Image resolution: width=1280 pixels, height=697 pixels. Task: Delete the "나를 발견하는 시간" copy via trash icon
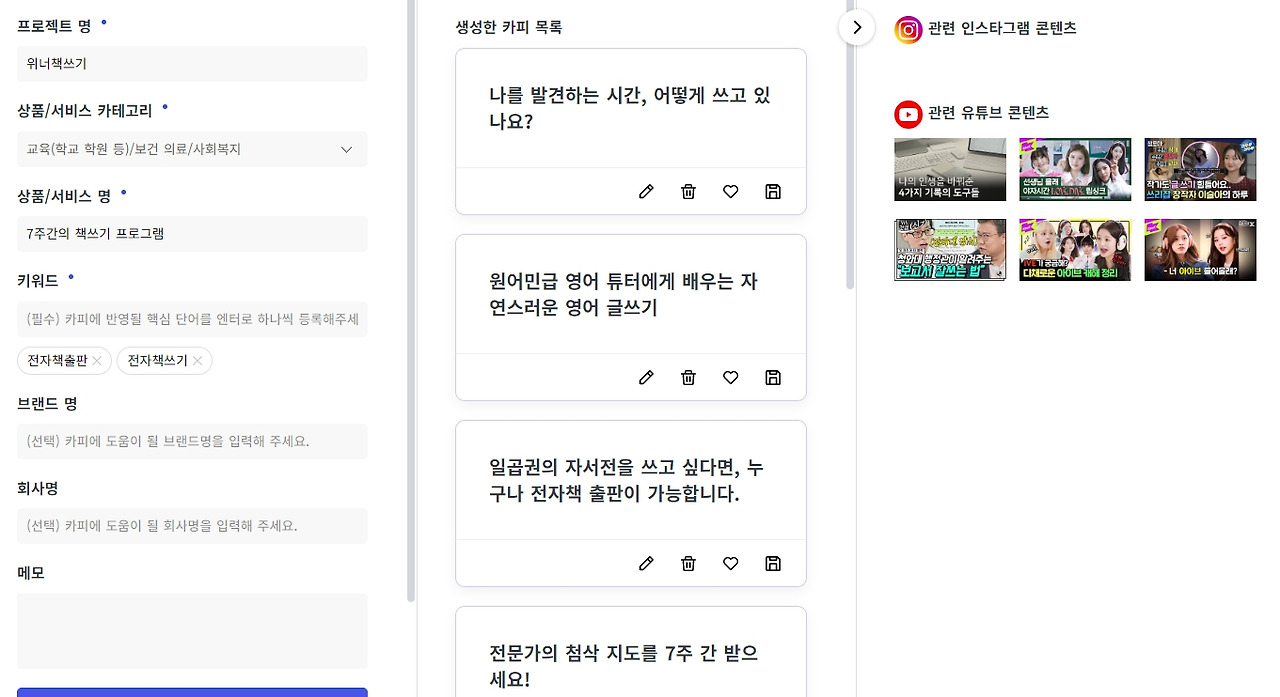[688, 191]
